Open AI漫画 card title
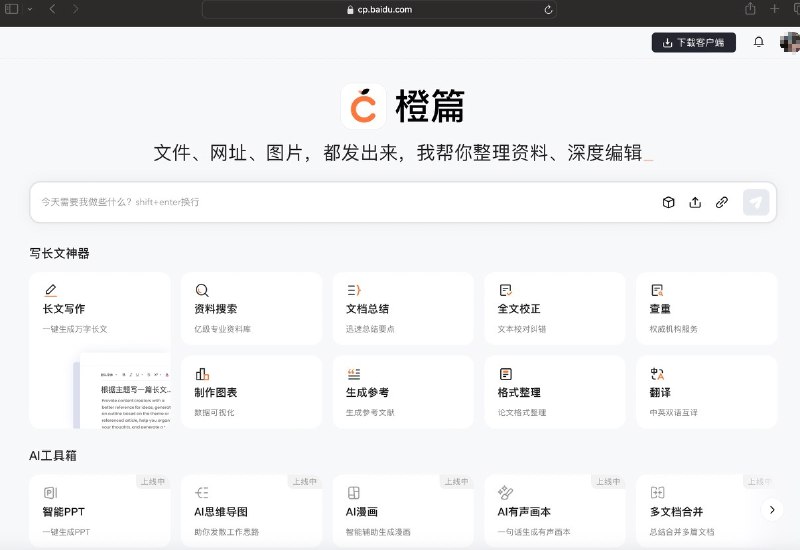Image resolution: width=800 pixels, height=550 pixels. tap(362, 512)
